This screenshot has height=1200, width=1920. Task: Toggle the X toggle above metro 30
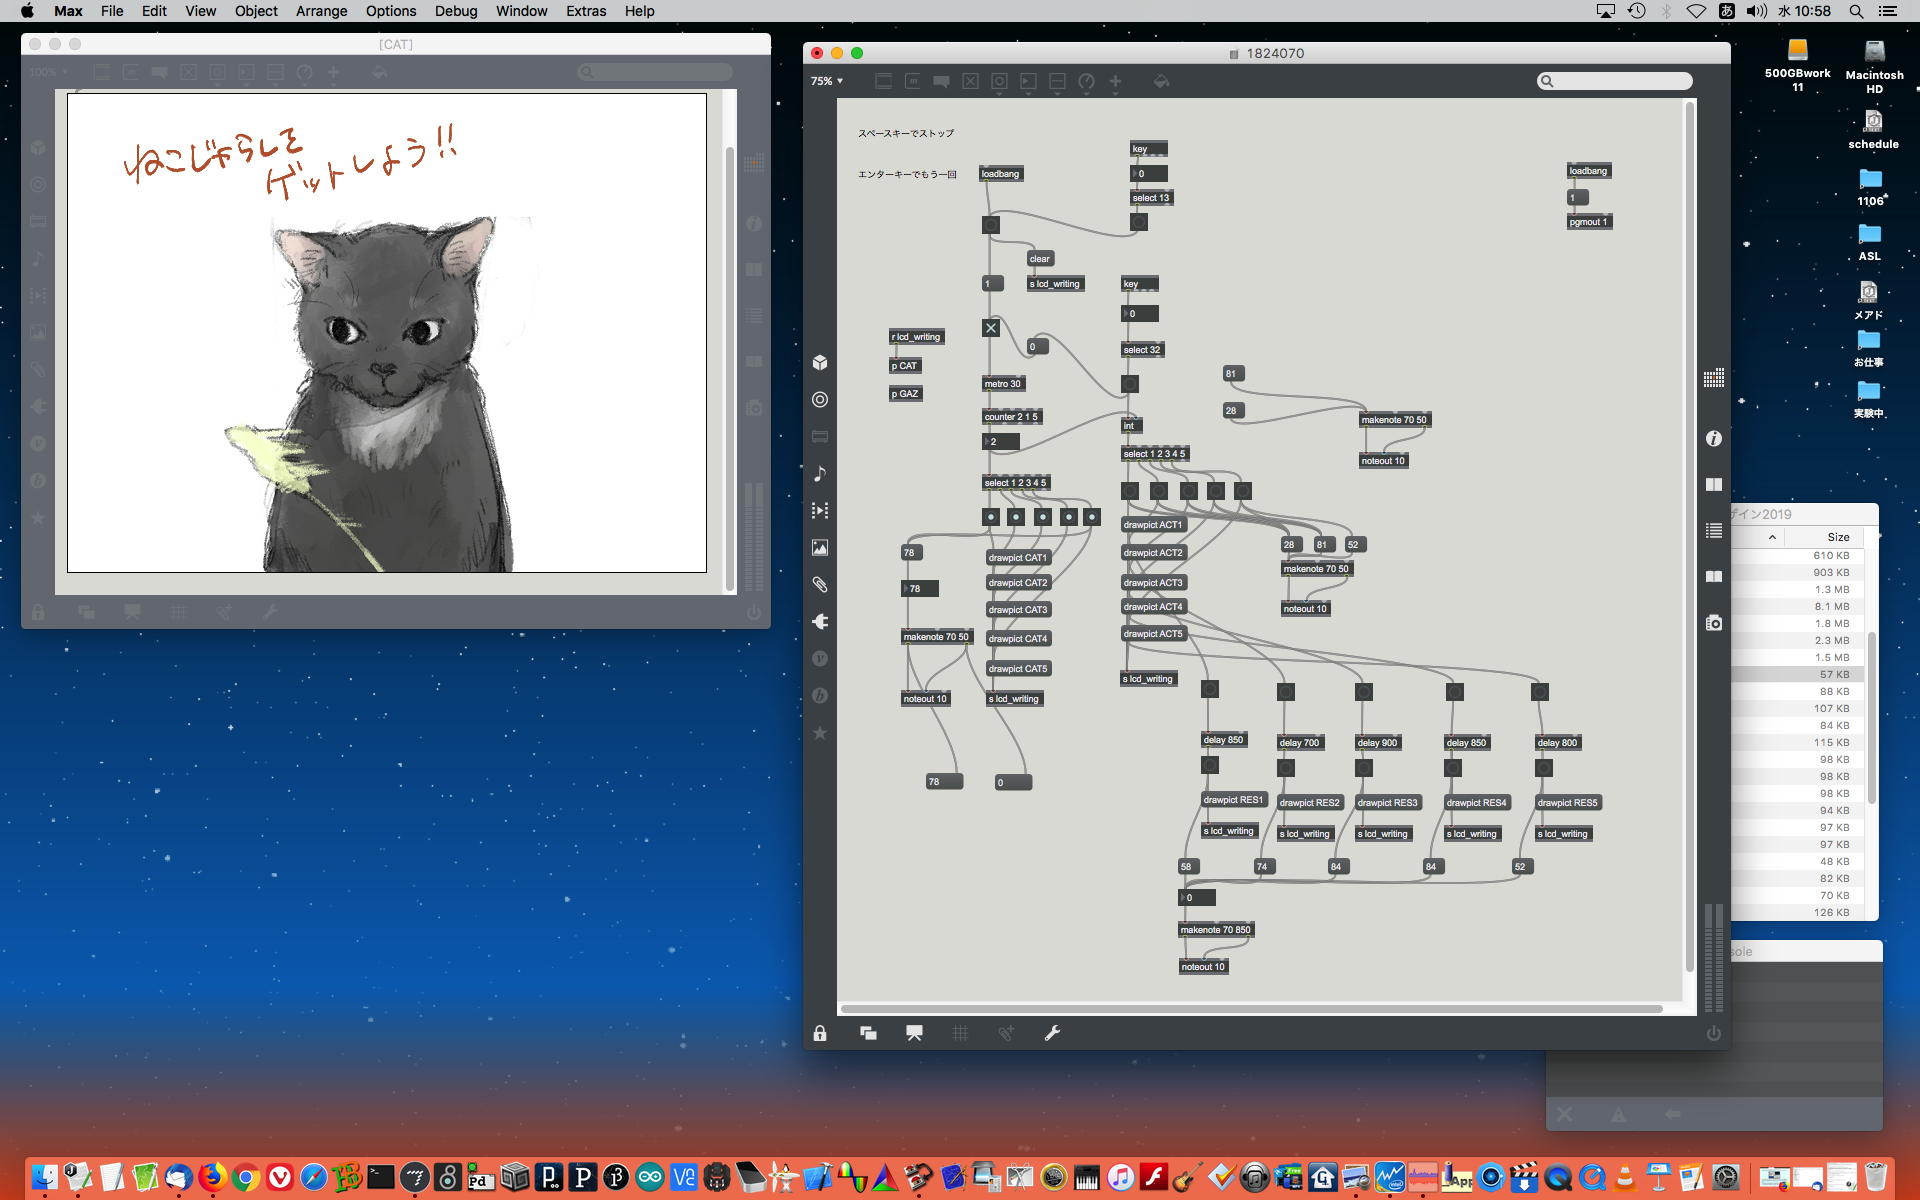[990, 328]
